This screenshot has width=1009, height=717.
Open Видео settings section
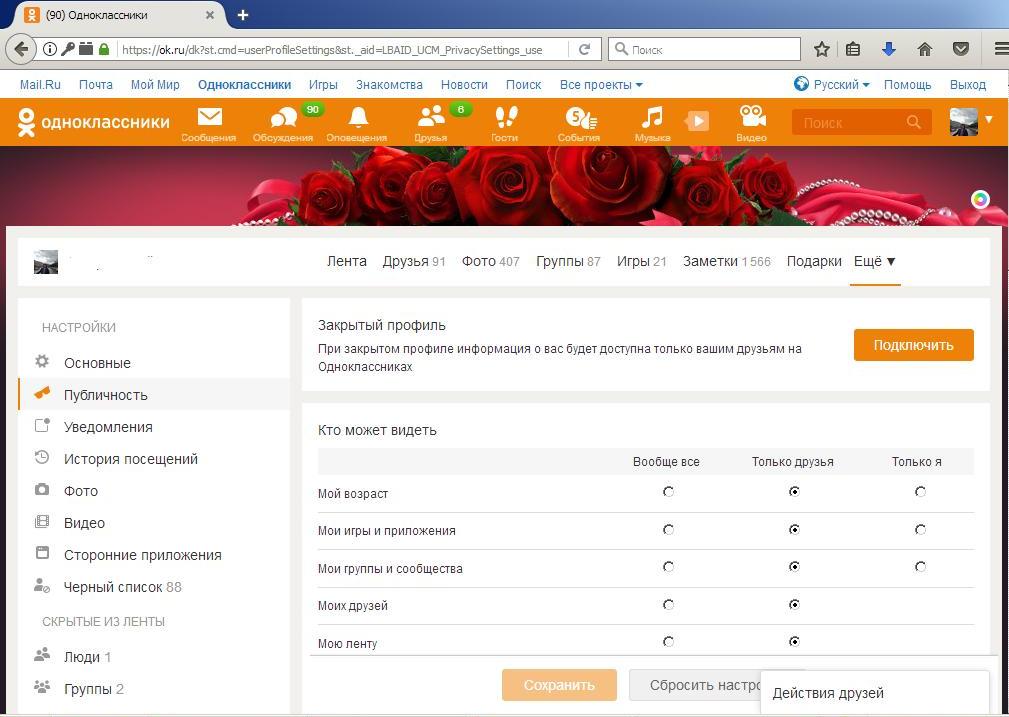(154, 523)
